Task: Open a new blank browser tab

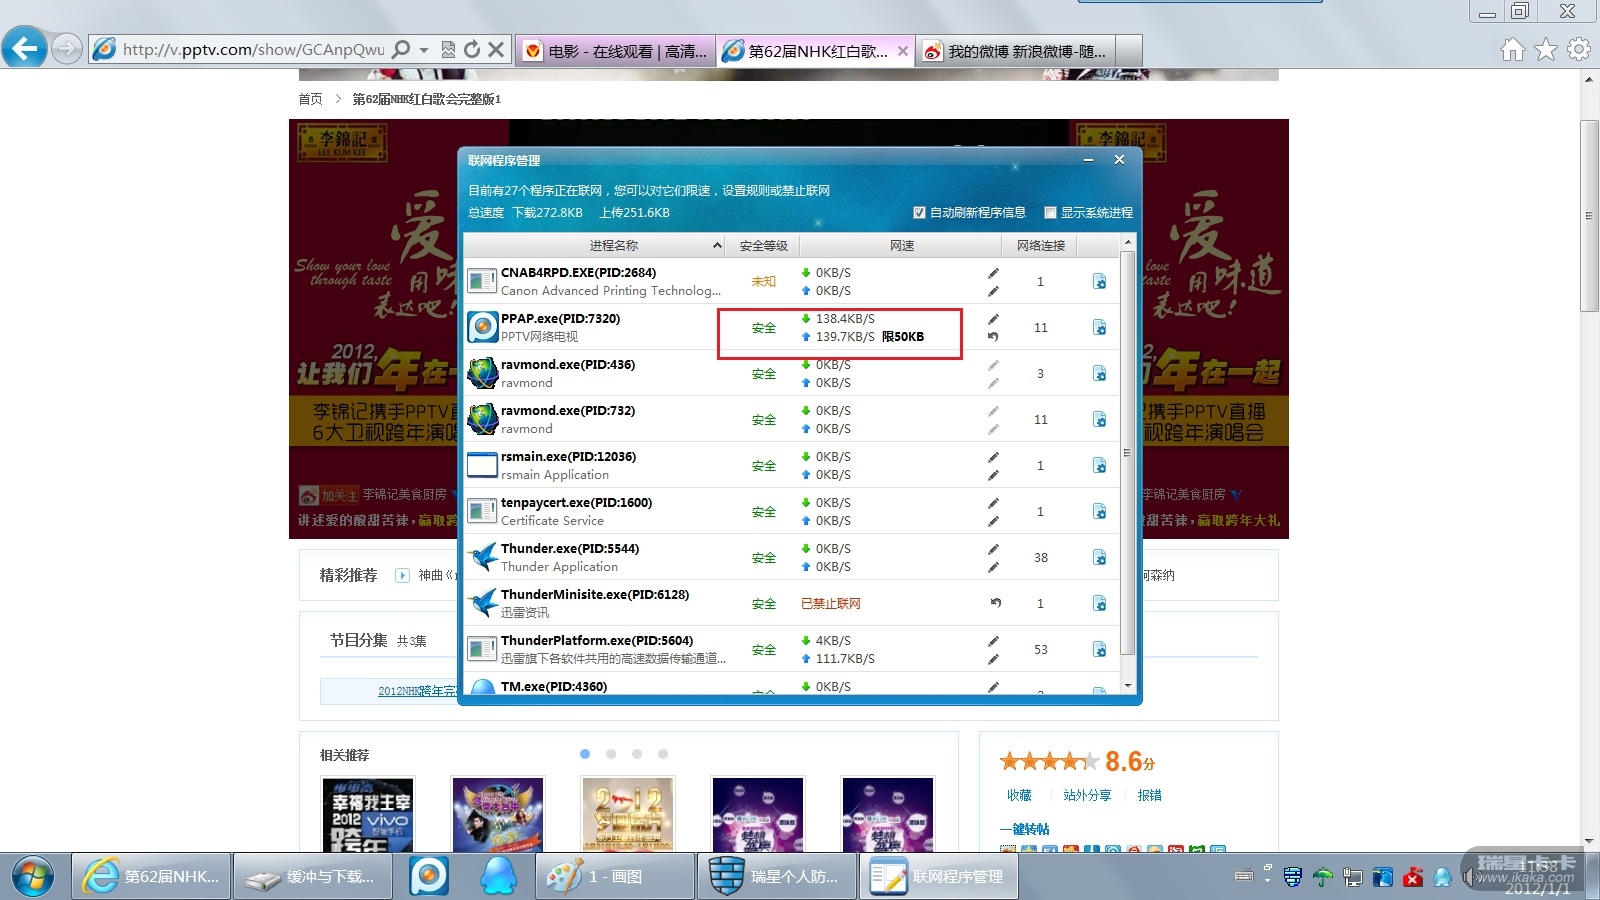Action: pyautogui.click(x=1129, y=51)
